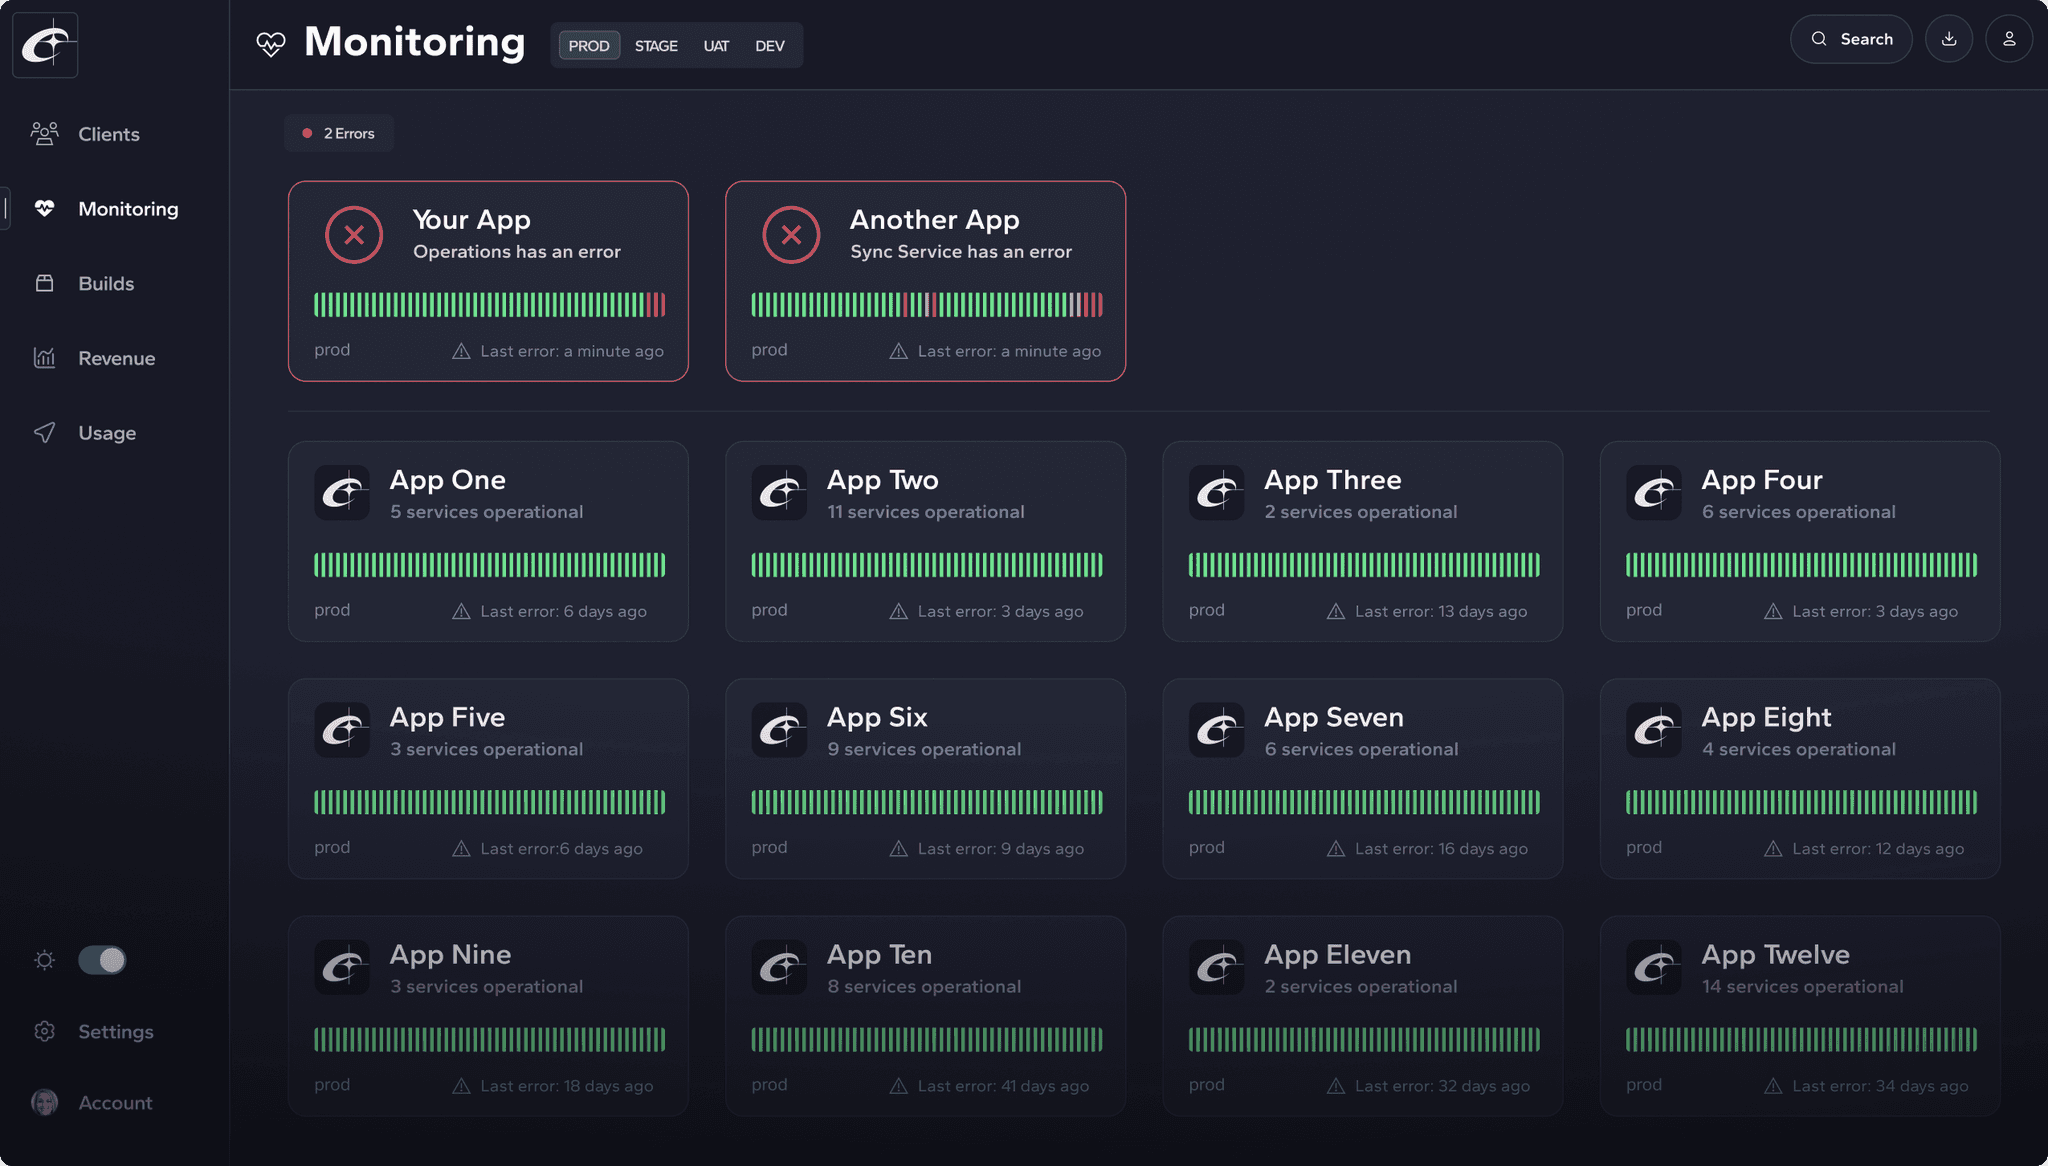
Task: Open the user profile icon top right
Action: pos(2009,39)
